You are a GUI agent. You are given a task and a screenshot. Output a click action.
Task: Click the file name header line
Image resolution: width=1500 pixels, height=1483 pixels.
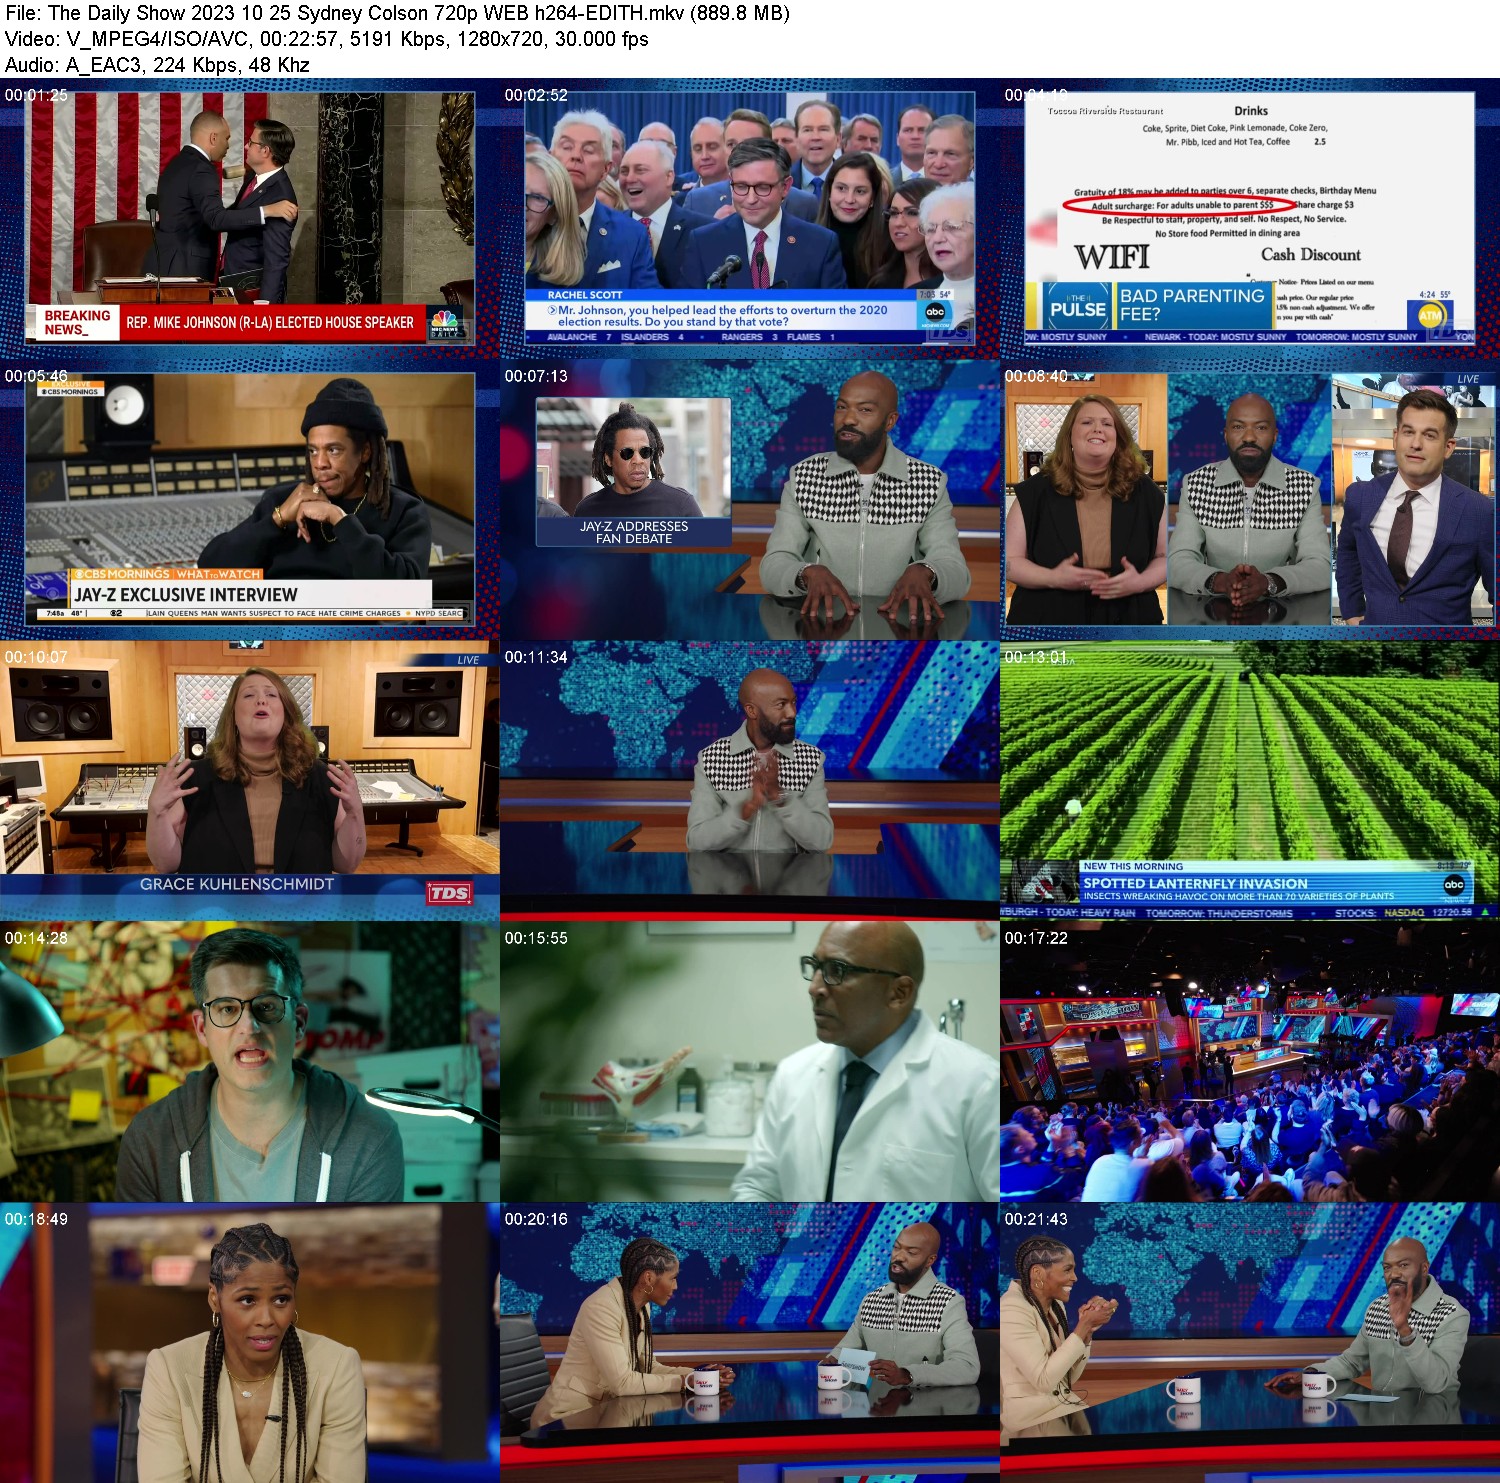(x=397, y=13)
